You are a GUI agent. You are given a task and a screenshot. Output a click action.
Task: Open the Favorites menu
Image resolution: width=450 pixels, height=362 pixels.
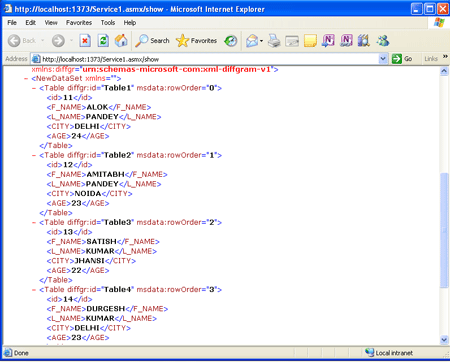(79, 23)
